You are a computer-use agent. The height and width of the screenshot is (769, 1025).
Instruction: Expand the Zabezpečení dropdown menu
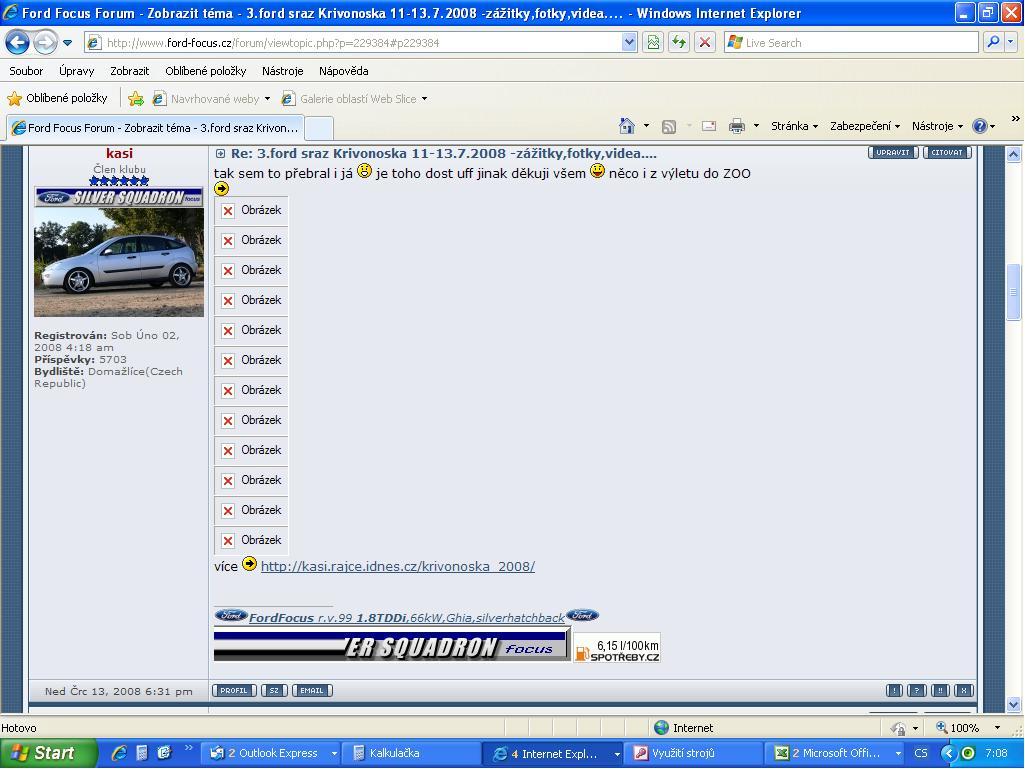[x=864, y=126]
